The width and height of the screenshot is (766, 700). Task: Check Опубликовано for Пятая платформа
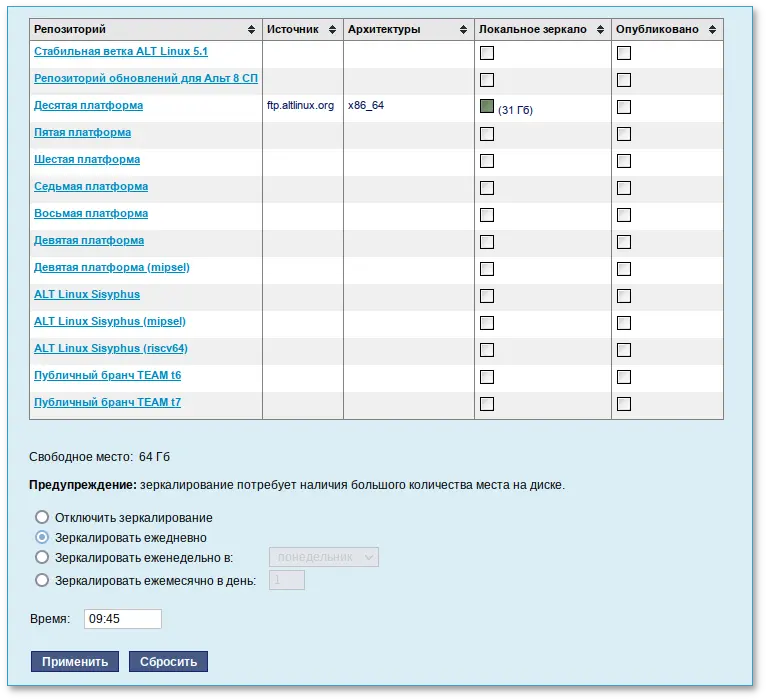click(x=624, y=134)
